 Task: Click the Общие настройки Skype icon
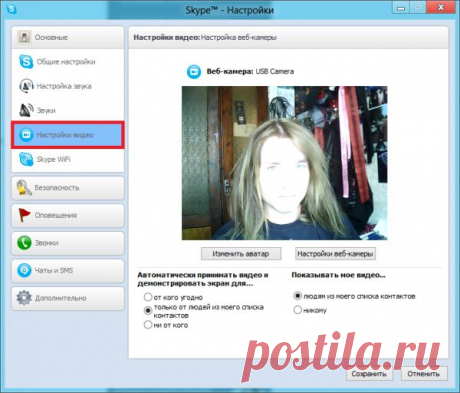(26, 62)
